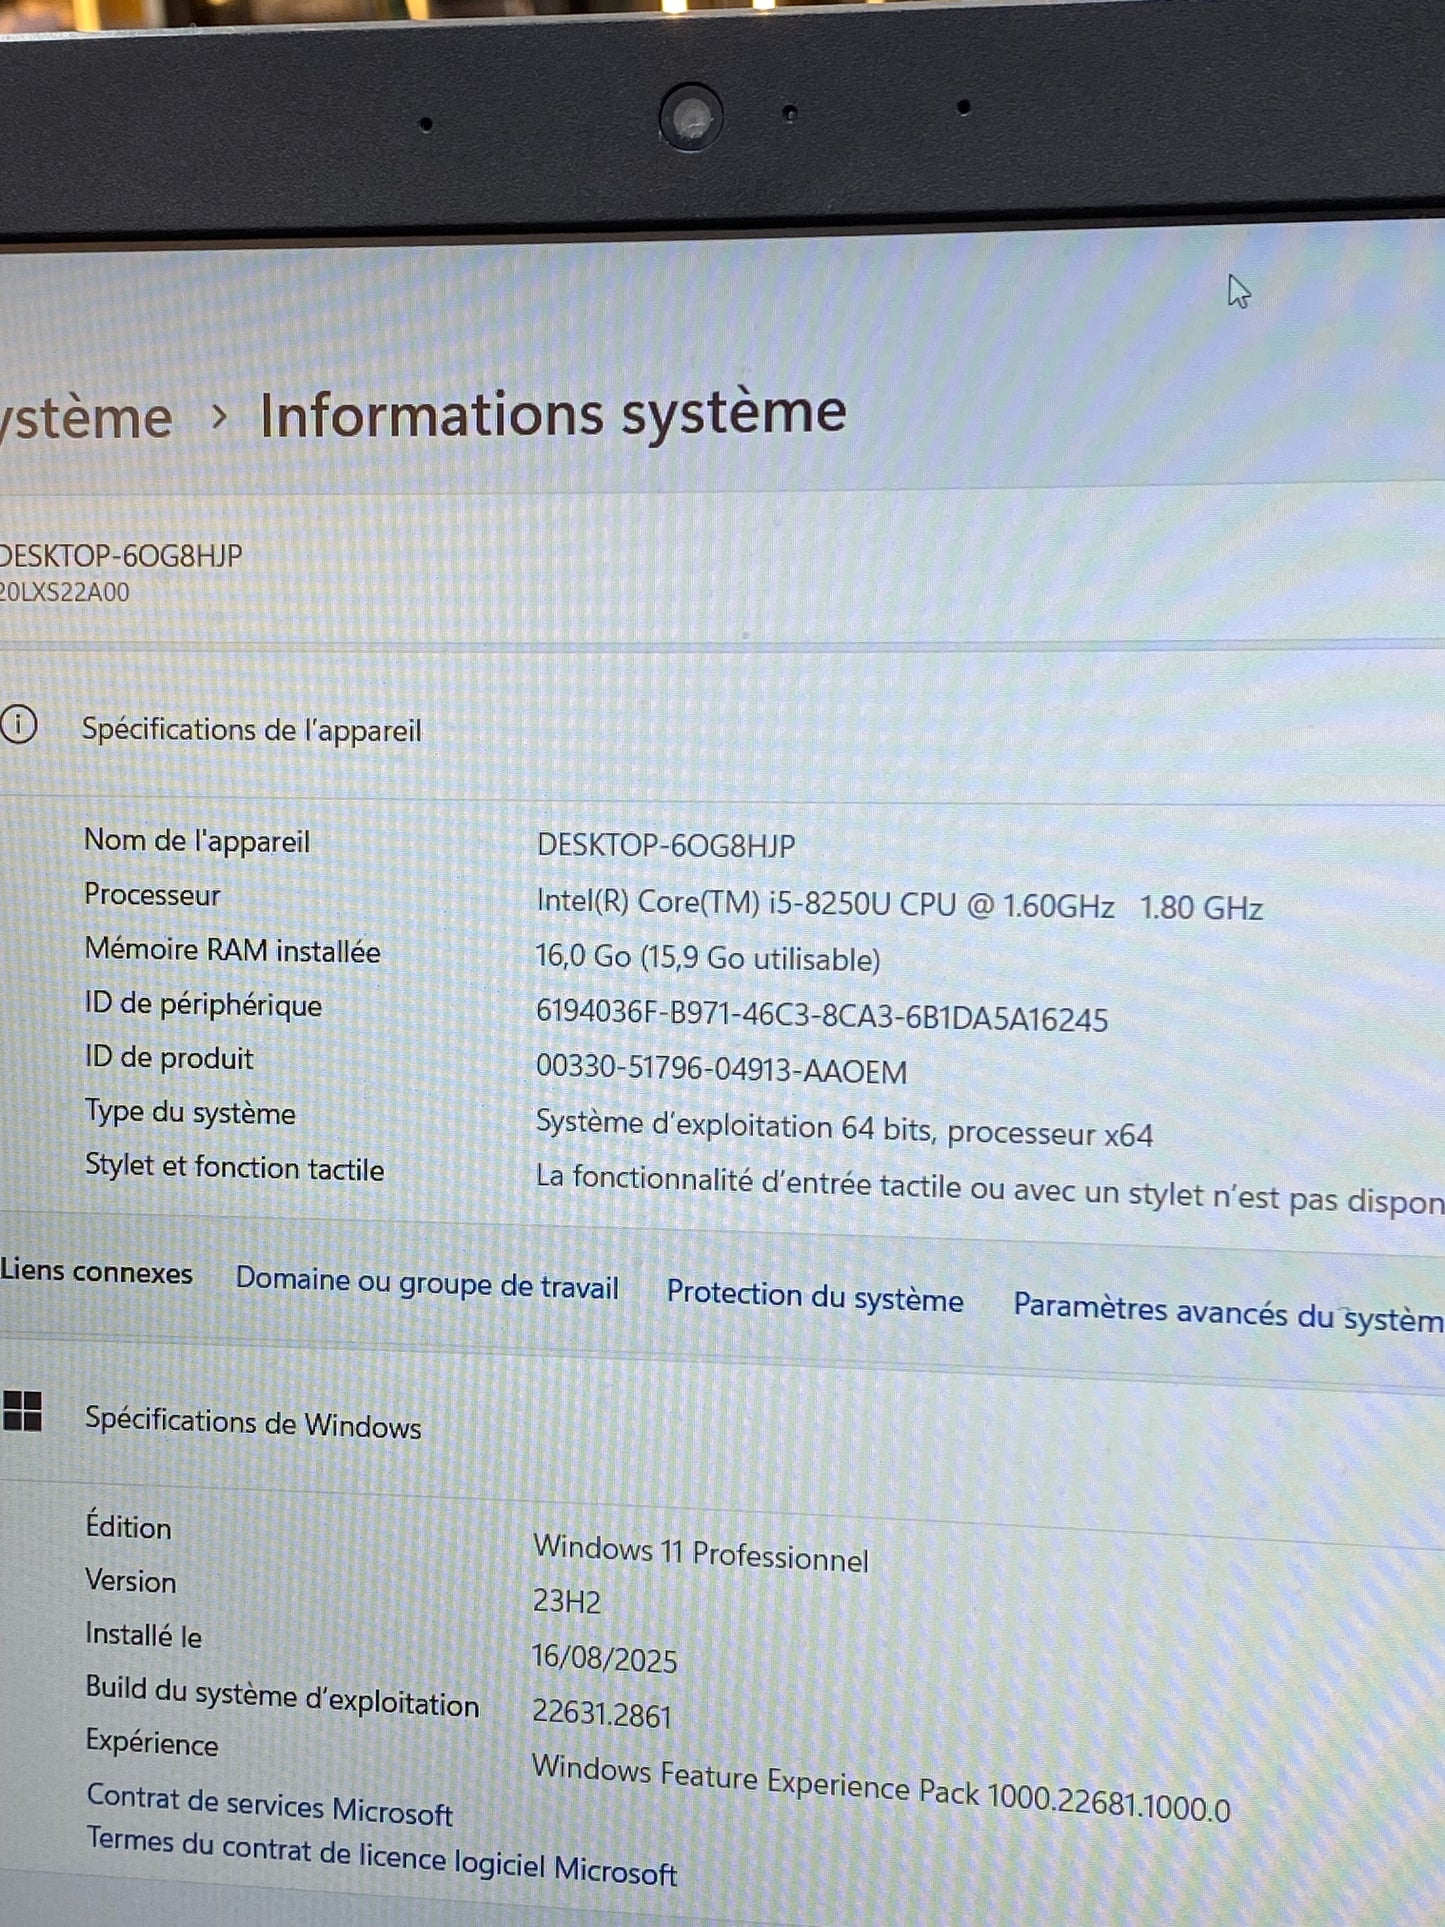
Task: Select the tactile input unavailable message
Action: 990,1189
